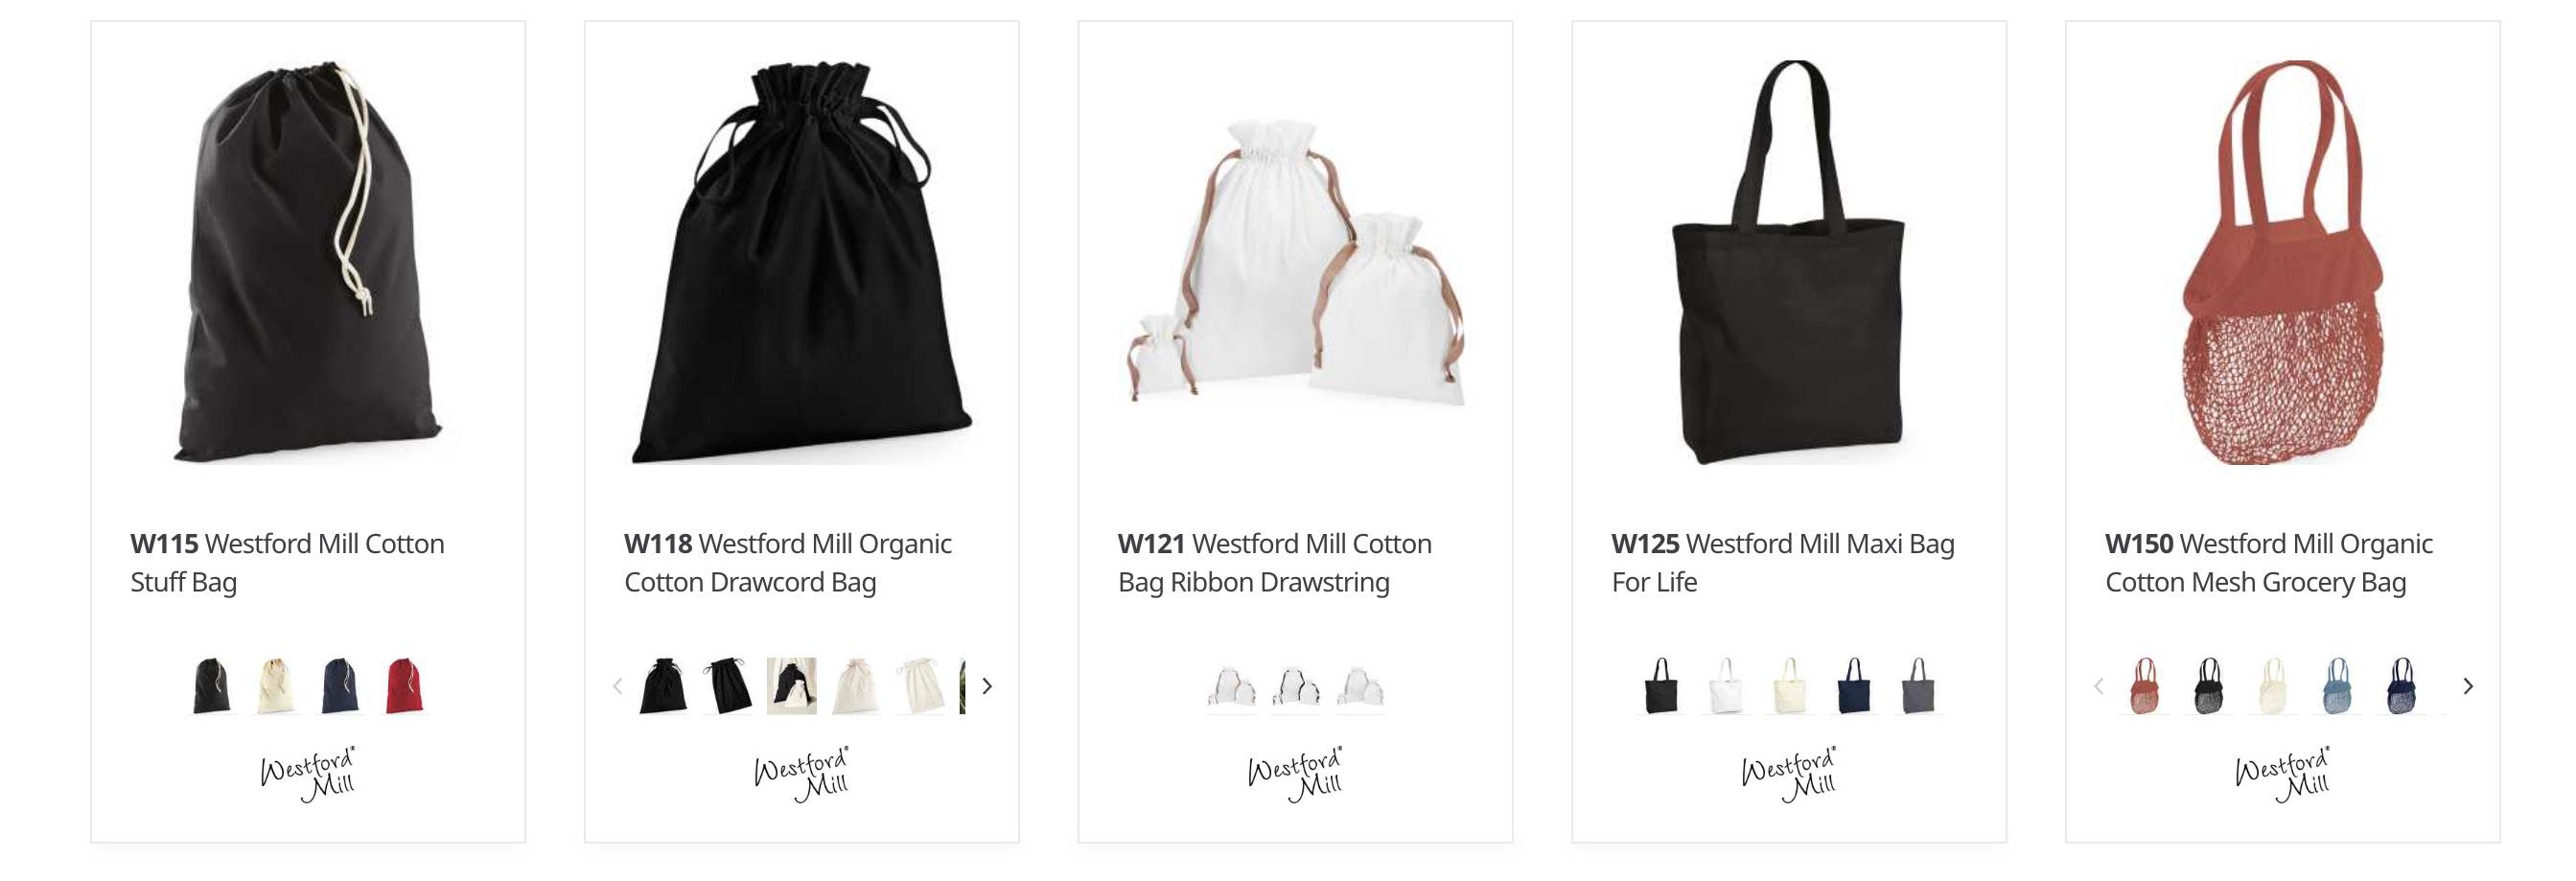Open W115 Westford Mill Cotton Stuff Bag
This screenshot has height=881, width=2576.
pos(288,563)
